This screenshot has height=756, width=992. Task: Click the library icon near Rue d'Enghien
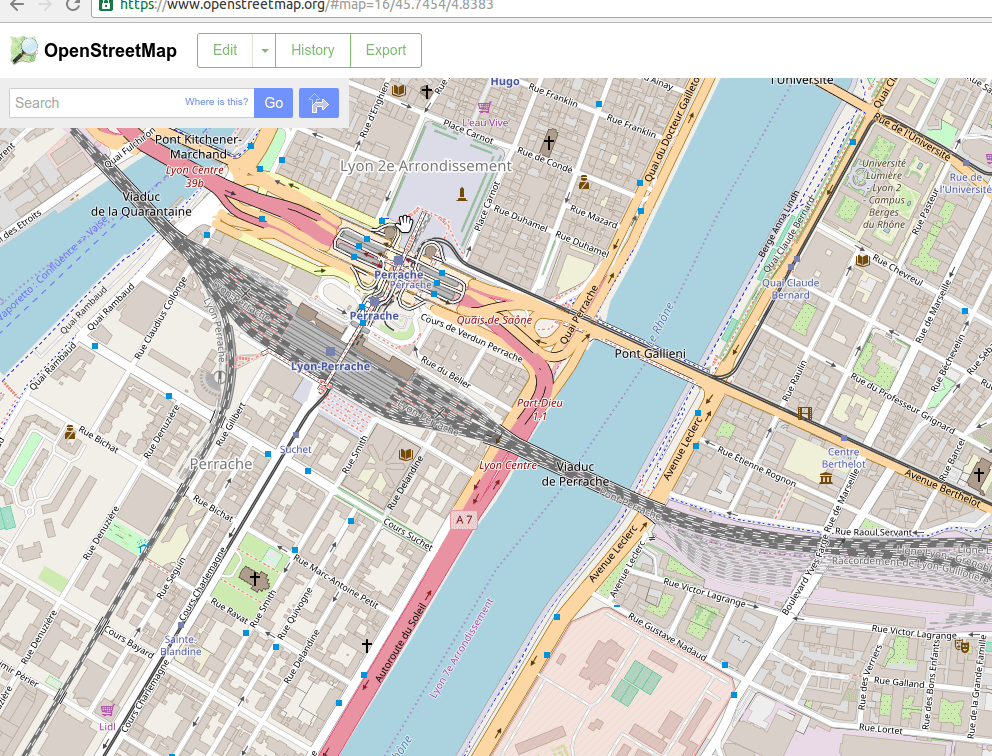[399, 90]
